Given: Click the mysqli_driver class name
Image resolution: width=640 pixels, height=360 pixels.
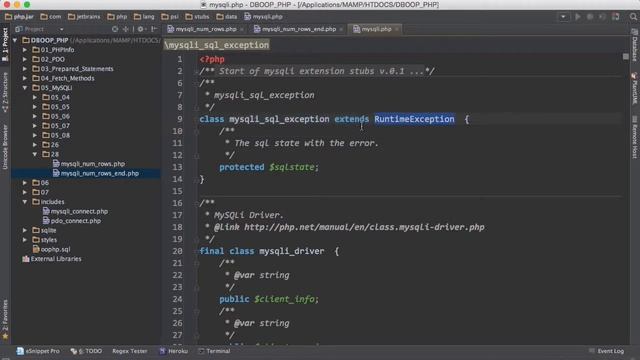Looking at the screenshot, I should click(292, 251).
